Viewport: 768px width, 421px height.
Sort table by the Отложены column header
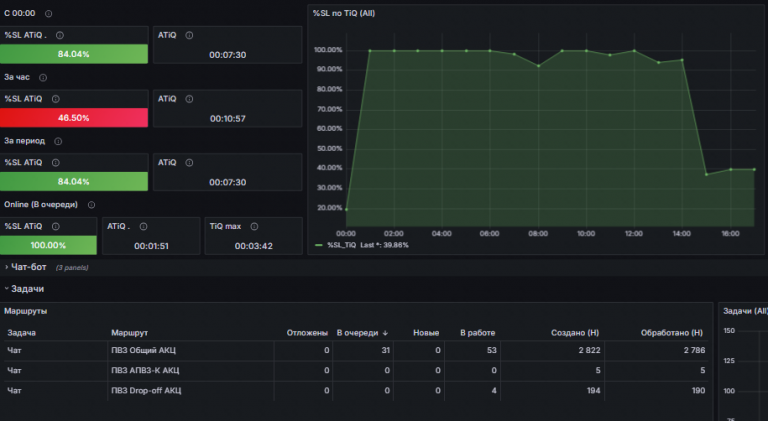click(307, 333)
